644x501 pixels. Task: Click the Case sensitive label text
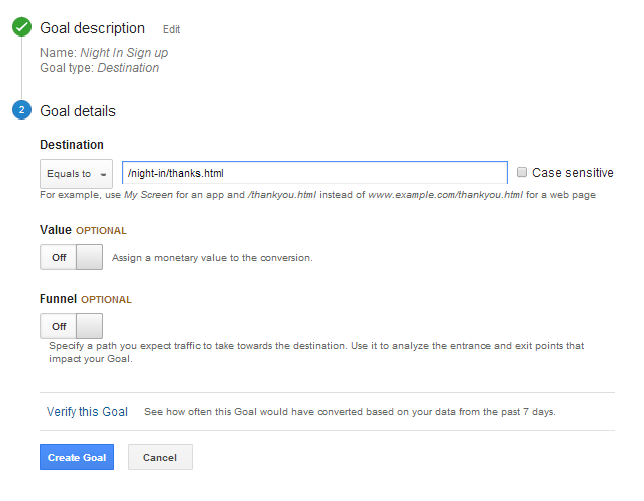coord(573,173)
